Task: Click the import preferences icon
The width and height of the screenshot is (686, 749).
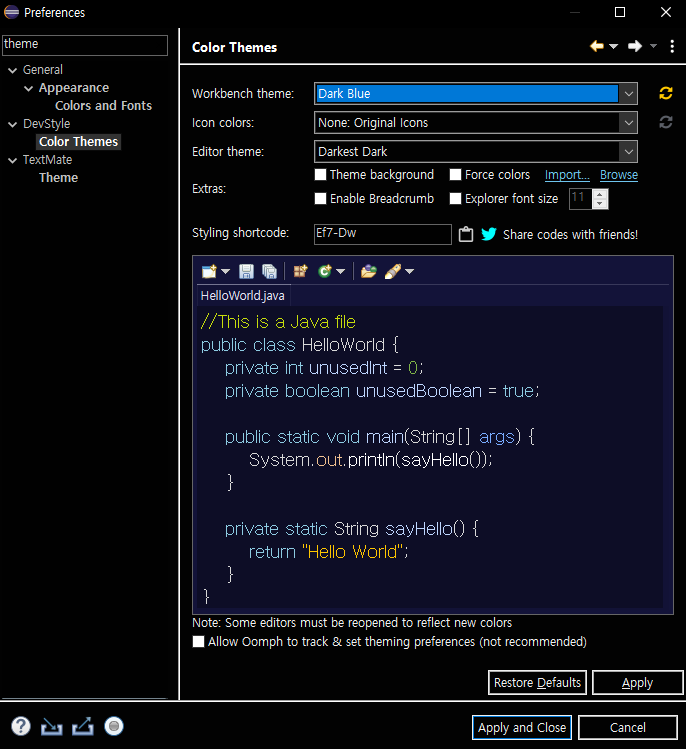Action: click(52, 726)
